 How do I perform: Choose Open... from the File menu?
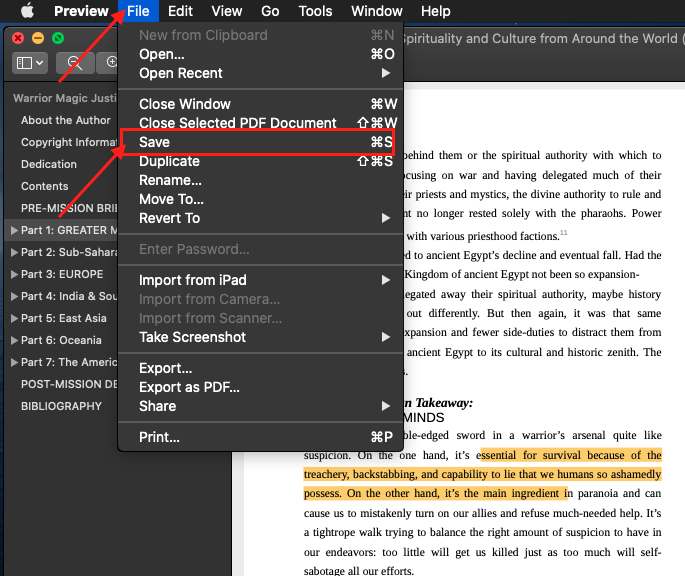click(260, 54)
